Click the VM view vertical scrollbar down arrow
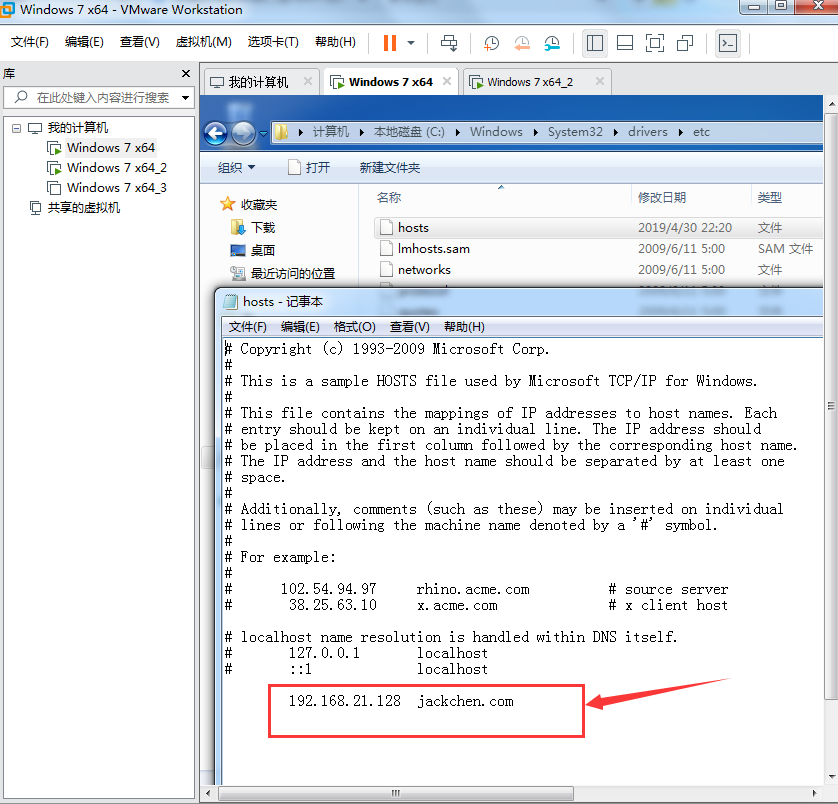 point(832,777)
